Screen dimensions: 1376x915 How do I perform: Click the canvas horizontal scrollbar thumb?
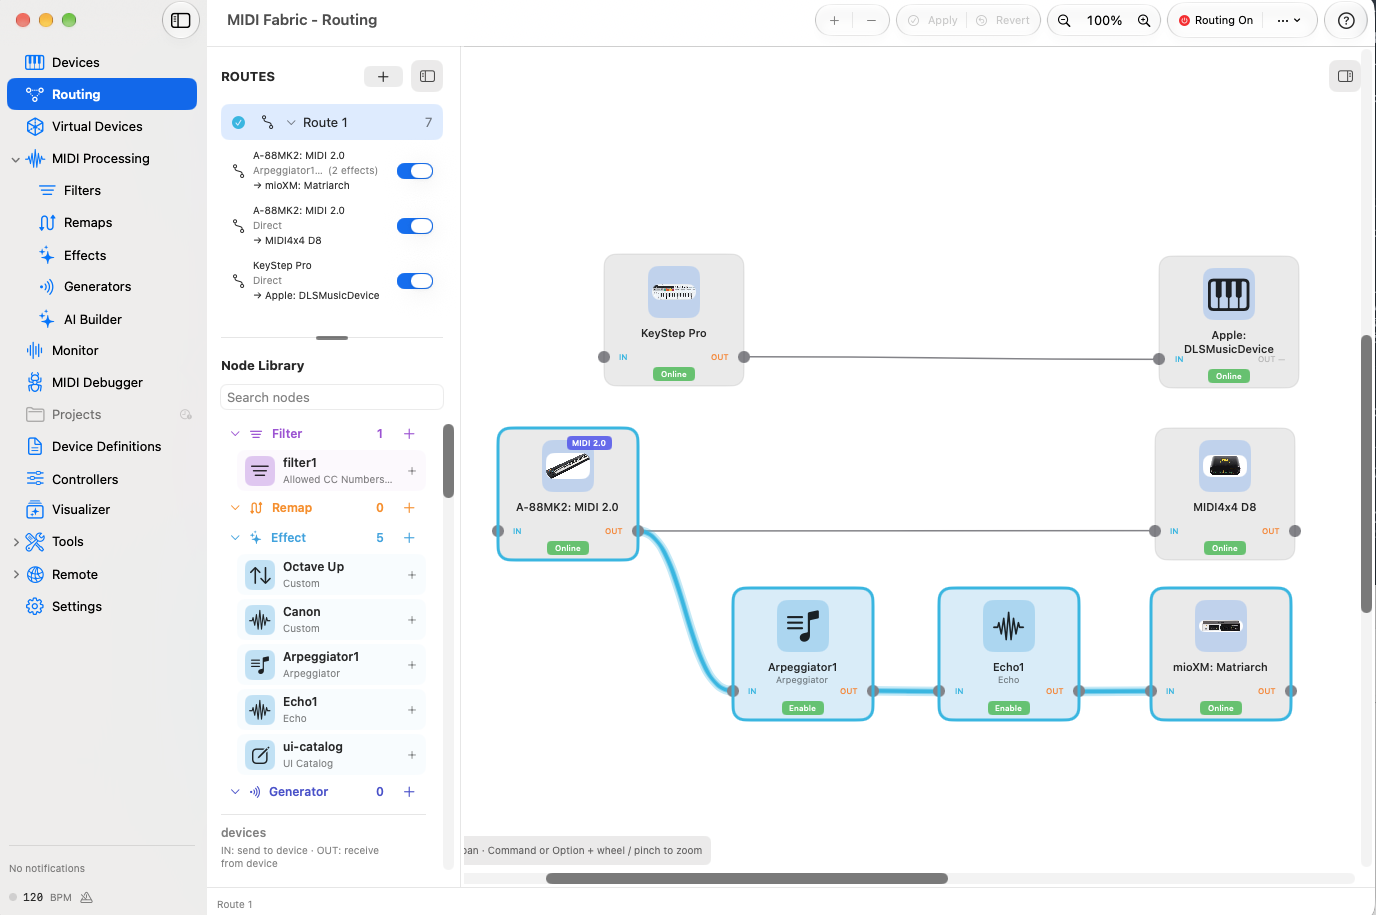coord(746,879)
